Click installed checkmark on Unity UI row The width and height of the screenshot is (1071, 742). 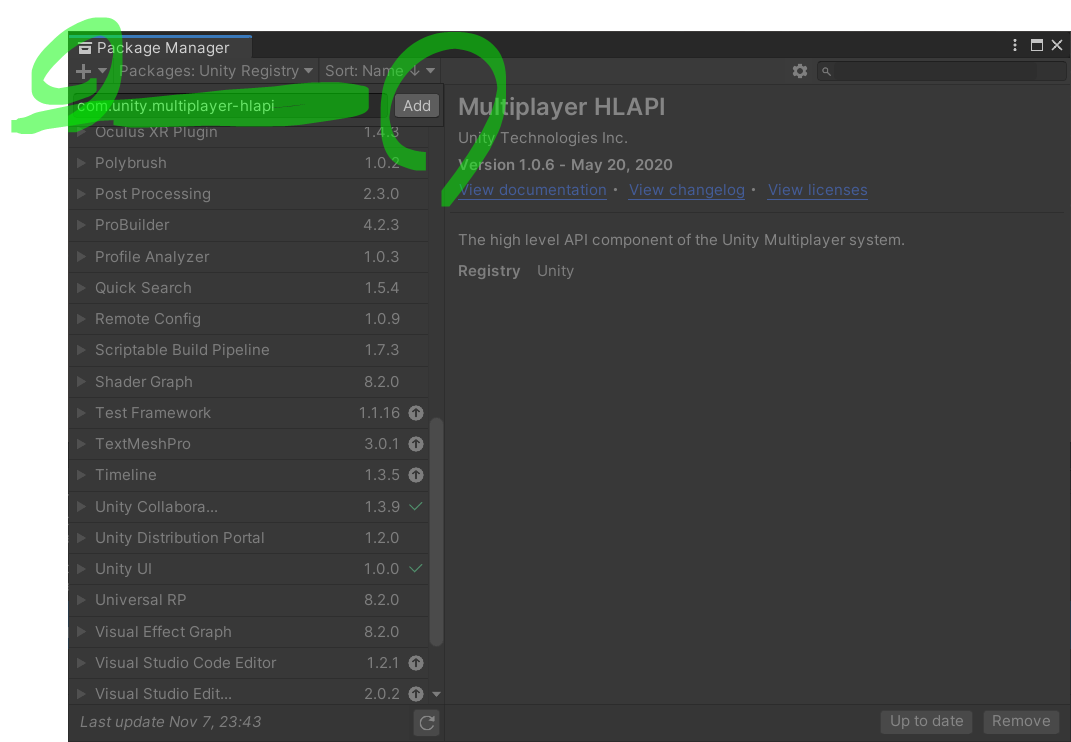(x=416, y=568)
